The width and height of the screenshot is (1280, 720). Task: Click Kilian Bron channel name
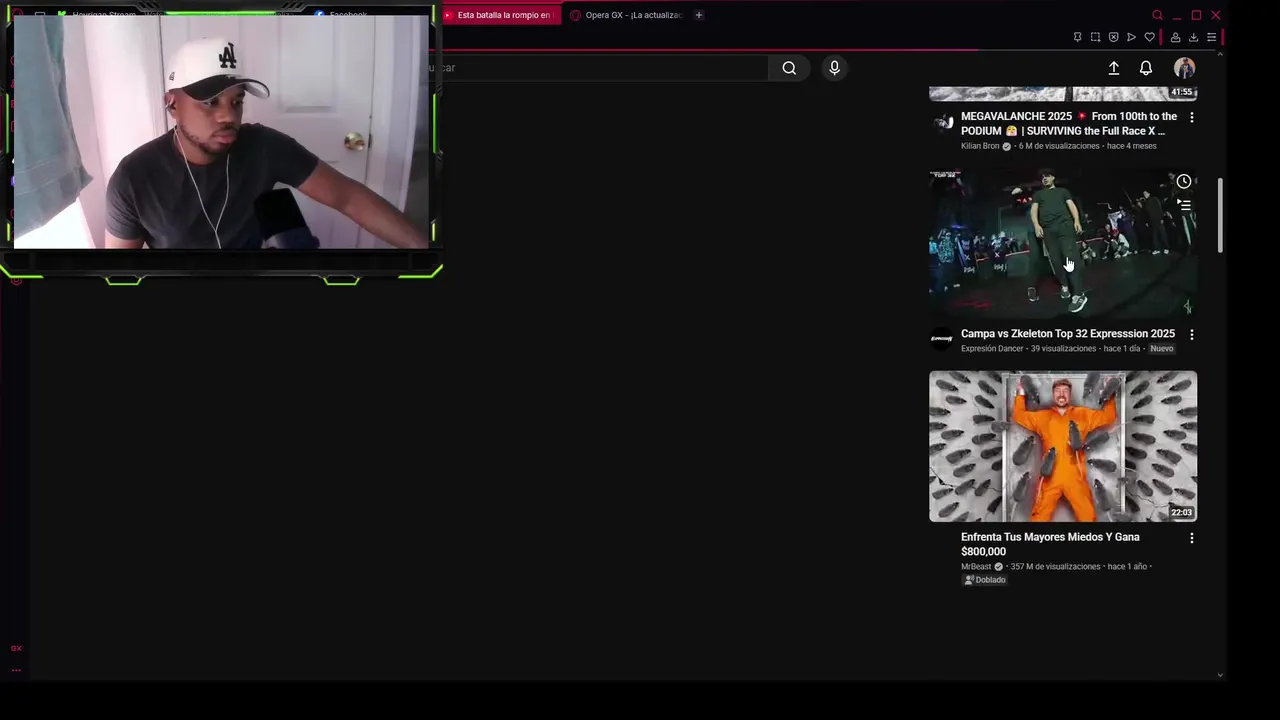(x=980, y=146)
